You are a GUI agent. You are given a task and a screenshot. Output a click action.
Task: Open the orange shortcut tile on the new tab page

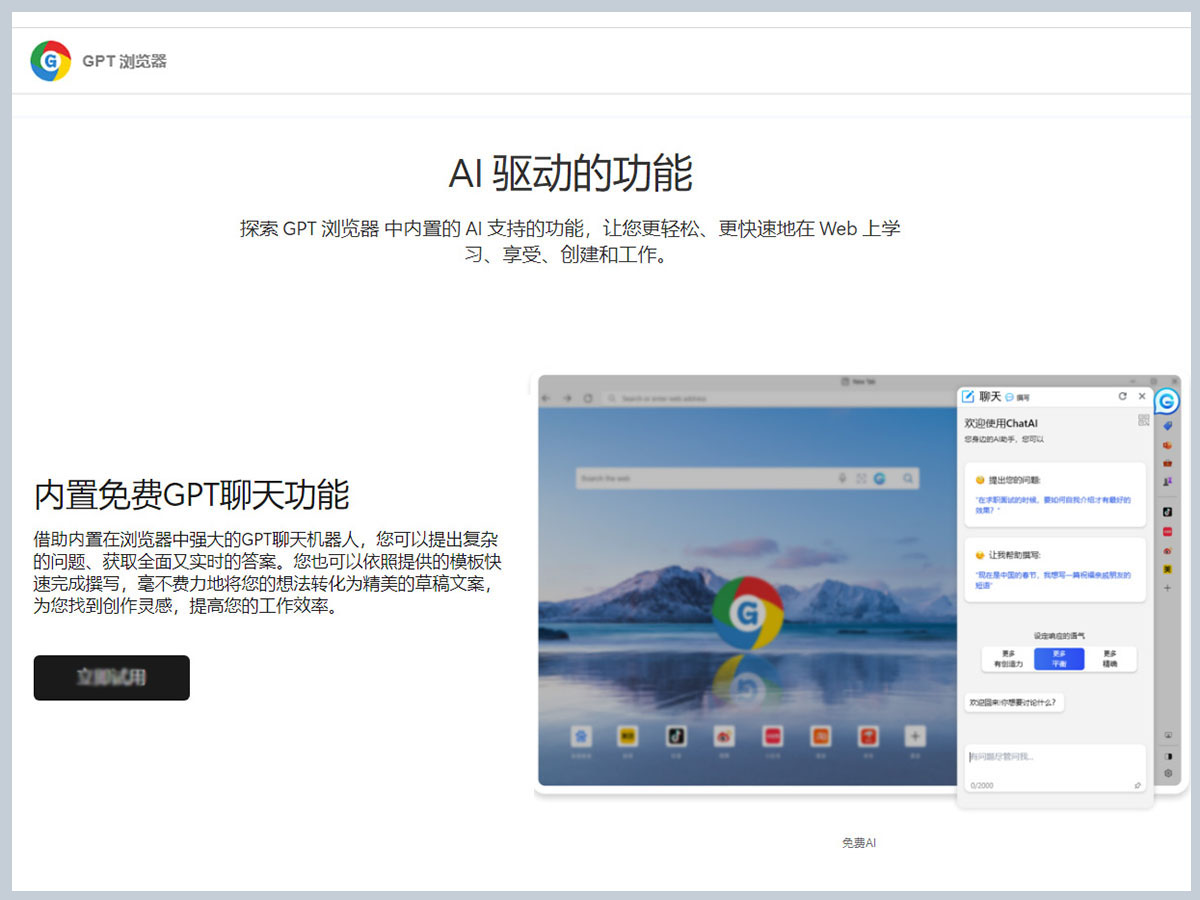click(x=820, y=736)
